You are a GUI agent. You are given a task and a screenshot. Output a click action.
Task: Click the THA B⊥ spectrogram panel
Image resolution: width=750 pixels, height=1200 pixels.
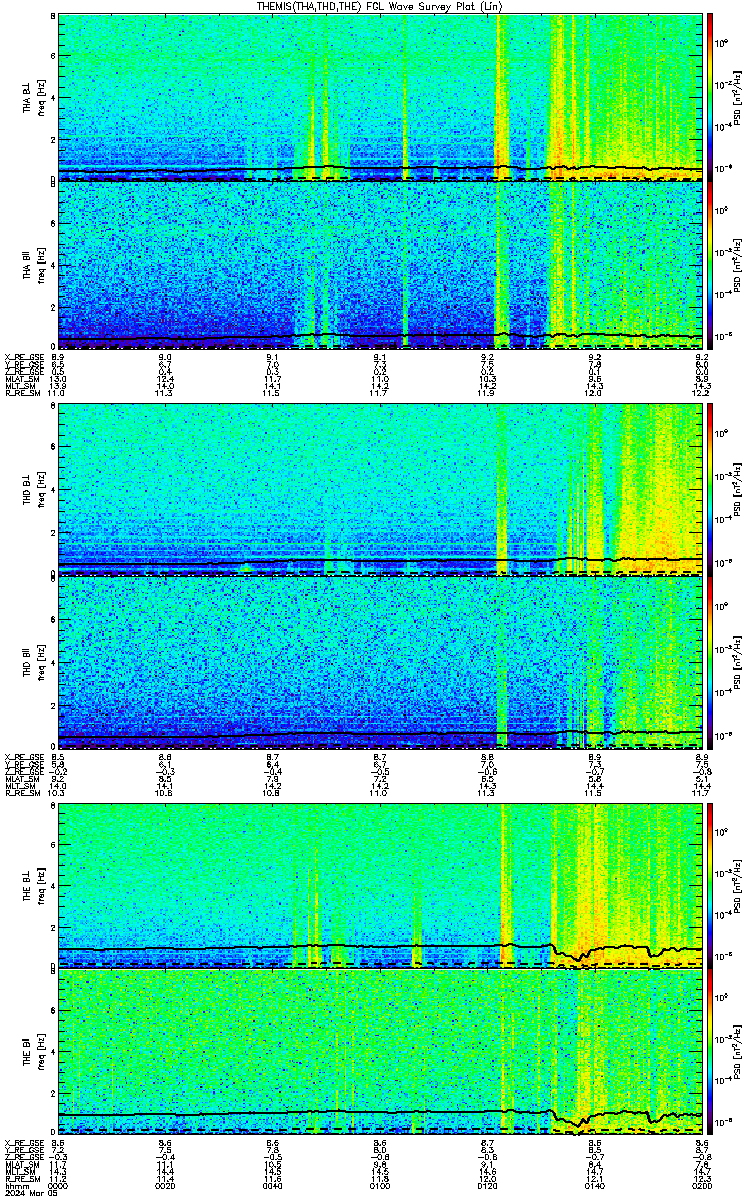point(380,97)
